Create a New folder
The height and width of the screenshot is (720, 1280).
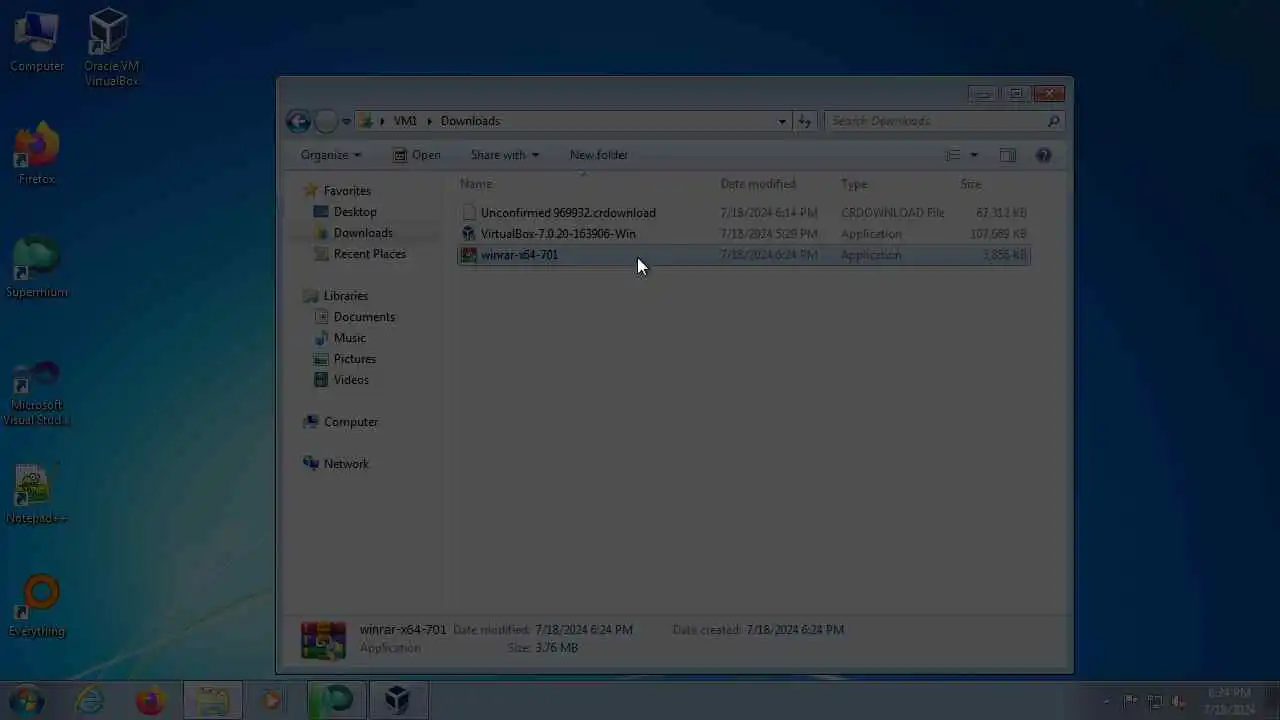pos(599,155)
